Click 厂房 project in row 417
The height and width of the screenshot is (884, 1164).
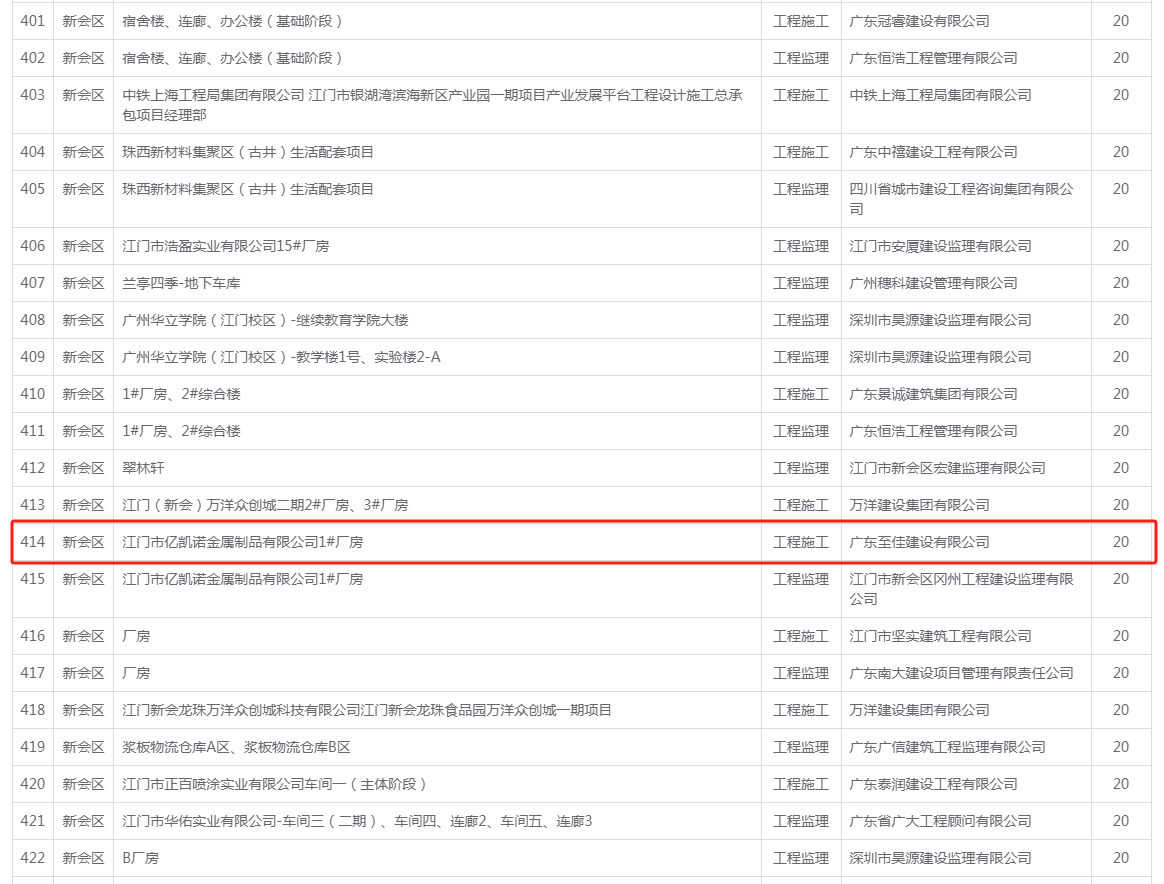[x=136, y=673]
